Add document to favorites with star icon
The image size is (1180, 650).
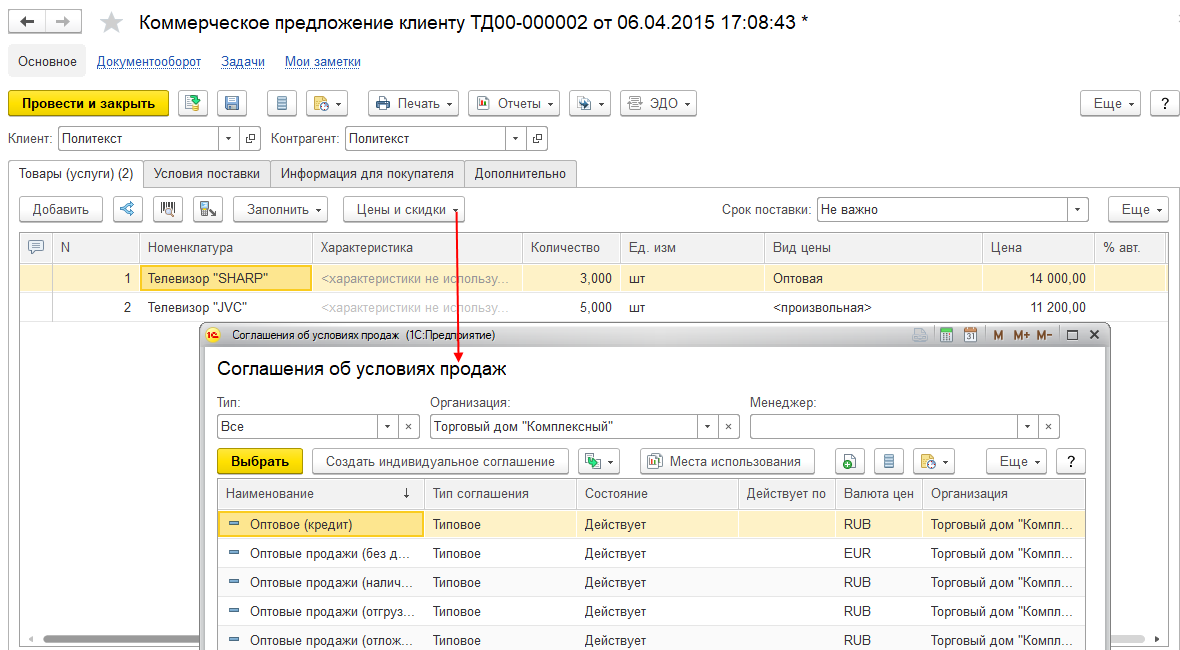pyautogui.click(x=111, y=22)
